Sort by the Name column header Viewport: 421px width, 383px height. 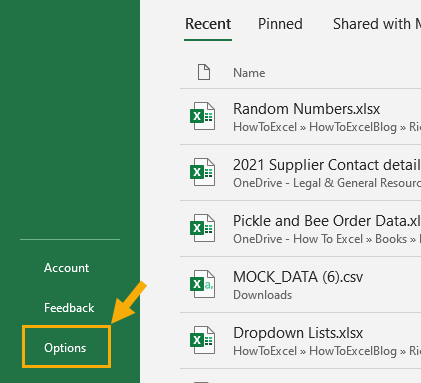click(249, 73)
